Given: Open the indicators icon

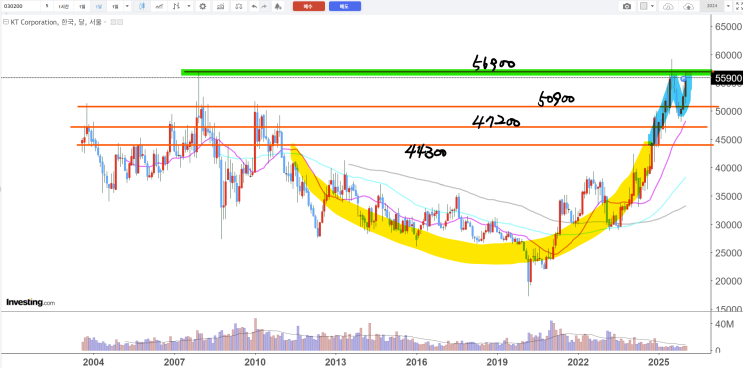Looking at the screenshot, I should 220,6.
